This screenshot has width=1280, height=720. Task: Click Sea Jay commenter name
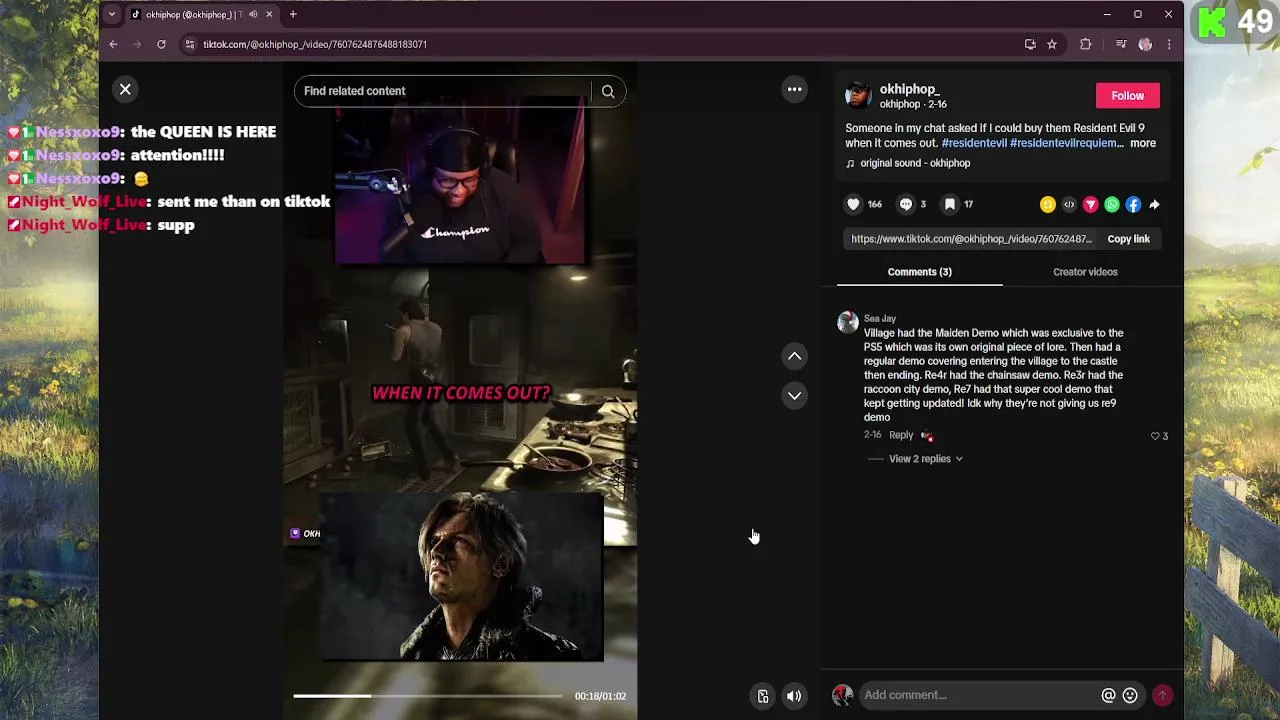click(880, 319)
